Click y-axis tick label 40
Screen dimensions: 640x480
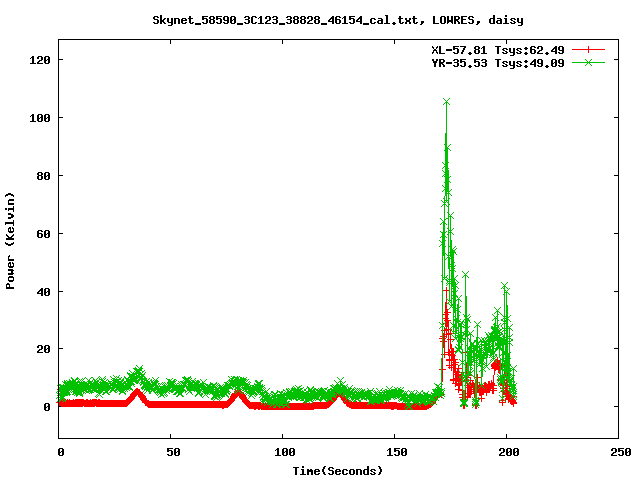(43, 292)
